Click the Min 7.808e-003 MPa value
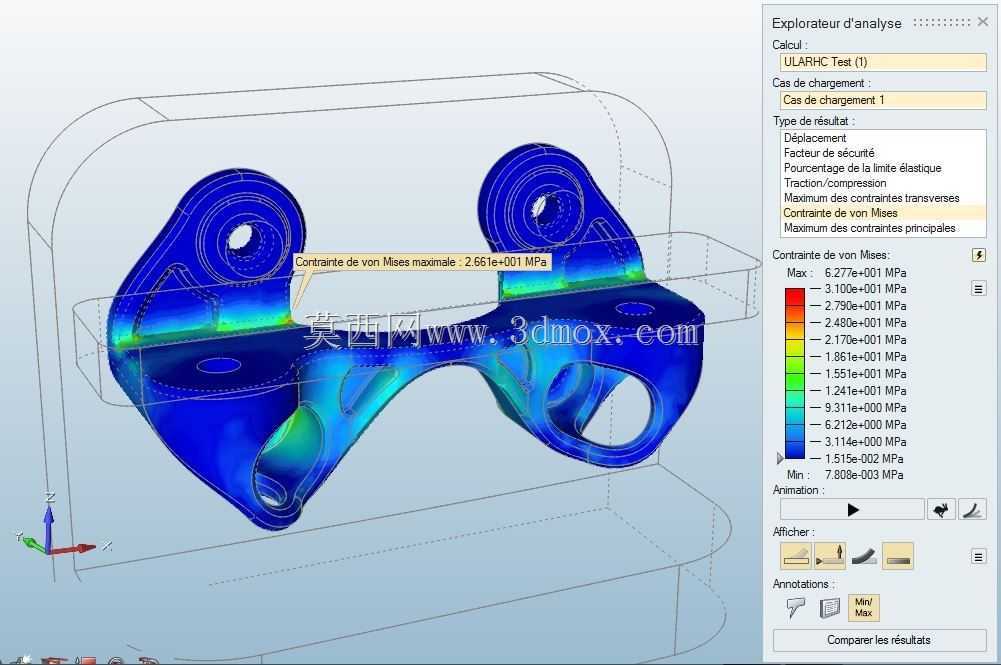Screen dimensions: 1001x665 pyautogui.click(x=864, y=475)
